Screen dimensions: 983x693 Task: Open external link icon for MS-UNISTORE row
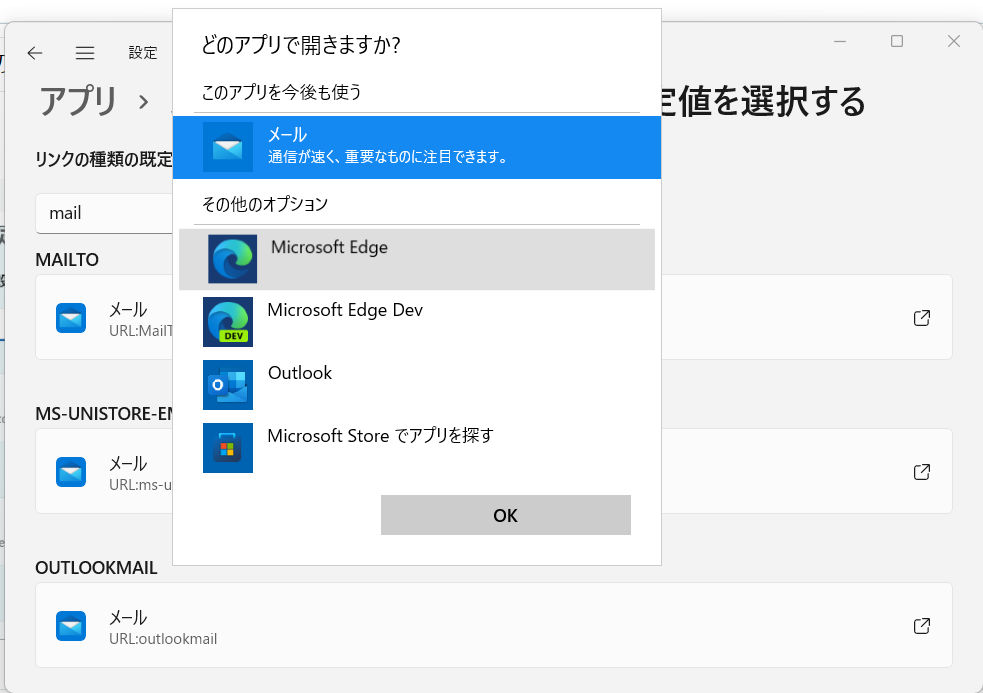[x=922, y=472]
